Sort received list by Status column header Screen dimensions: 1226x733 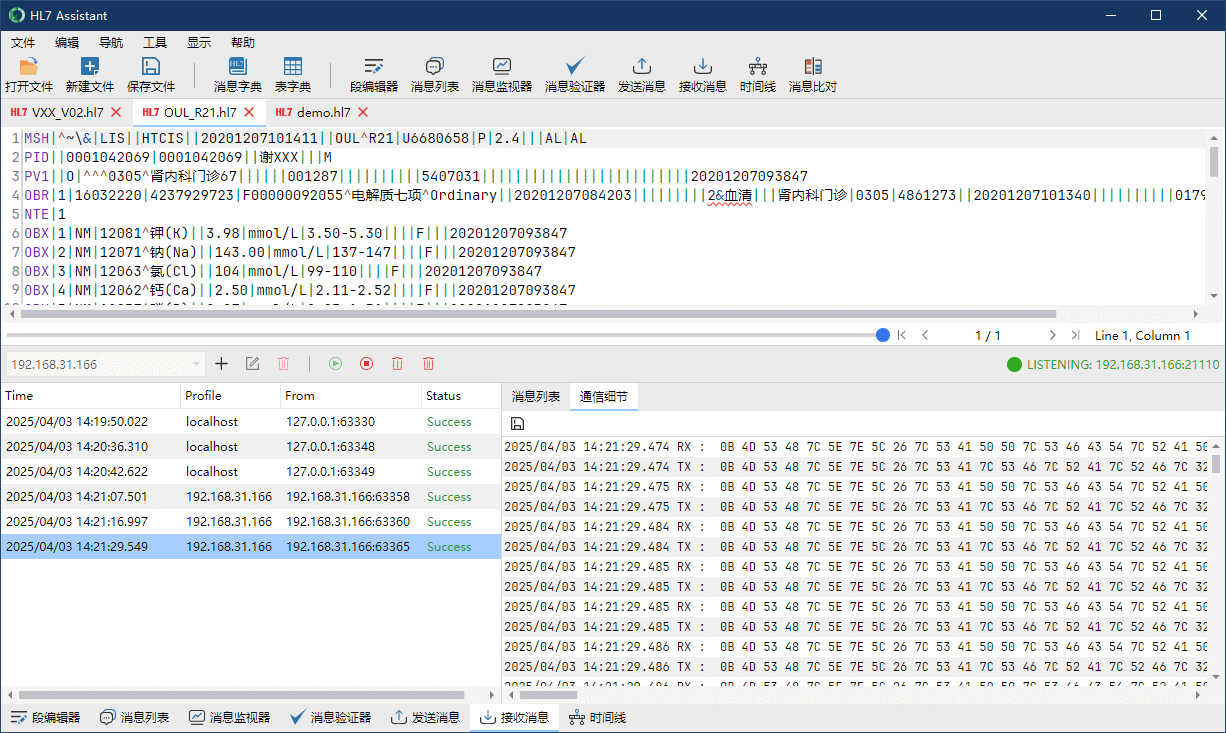(444, 396)
